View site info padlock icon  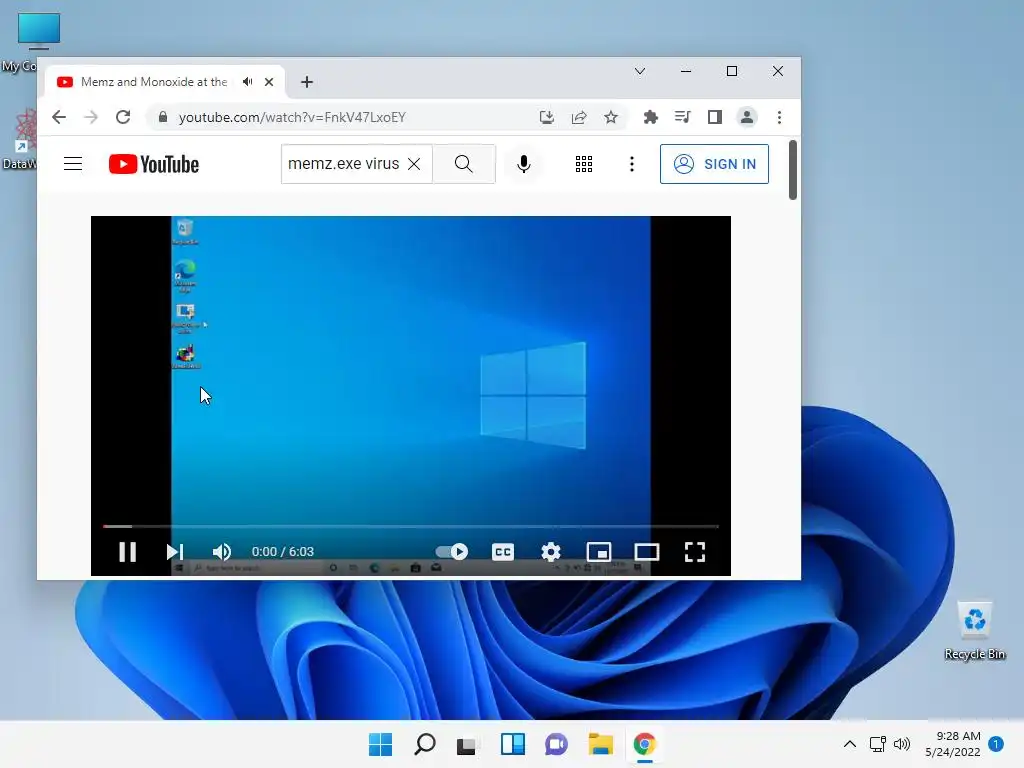tap(163, 117)
